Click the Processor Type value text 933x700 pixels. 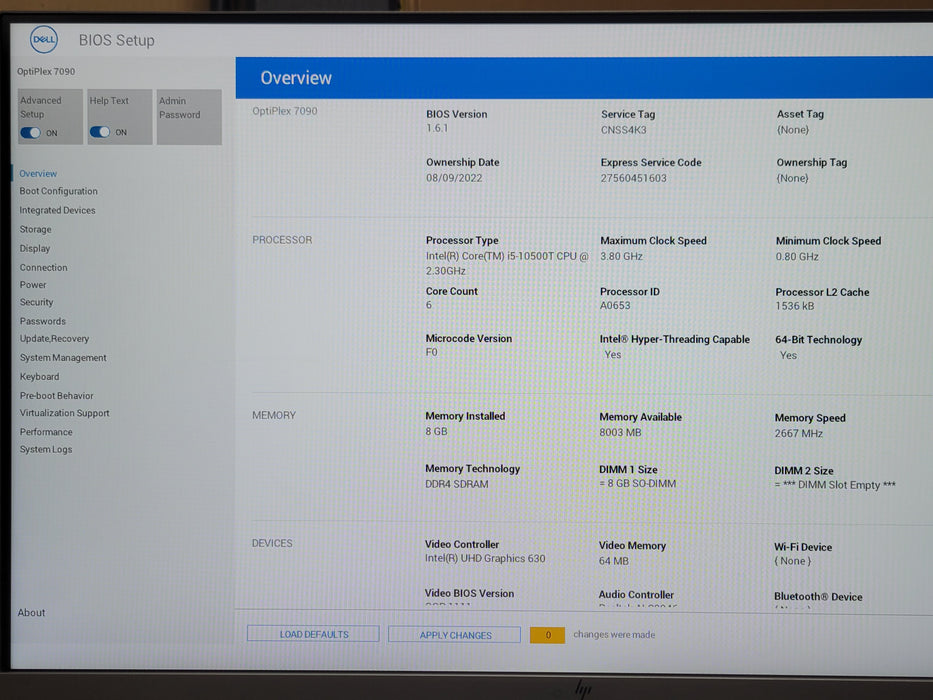[x=507, y=264]
